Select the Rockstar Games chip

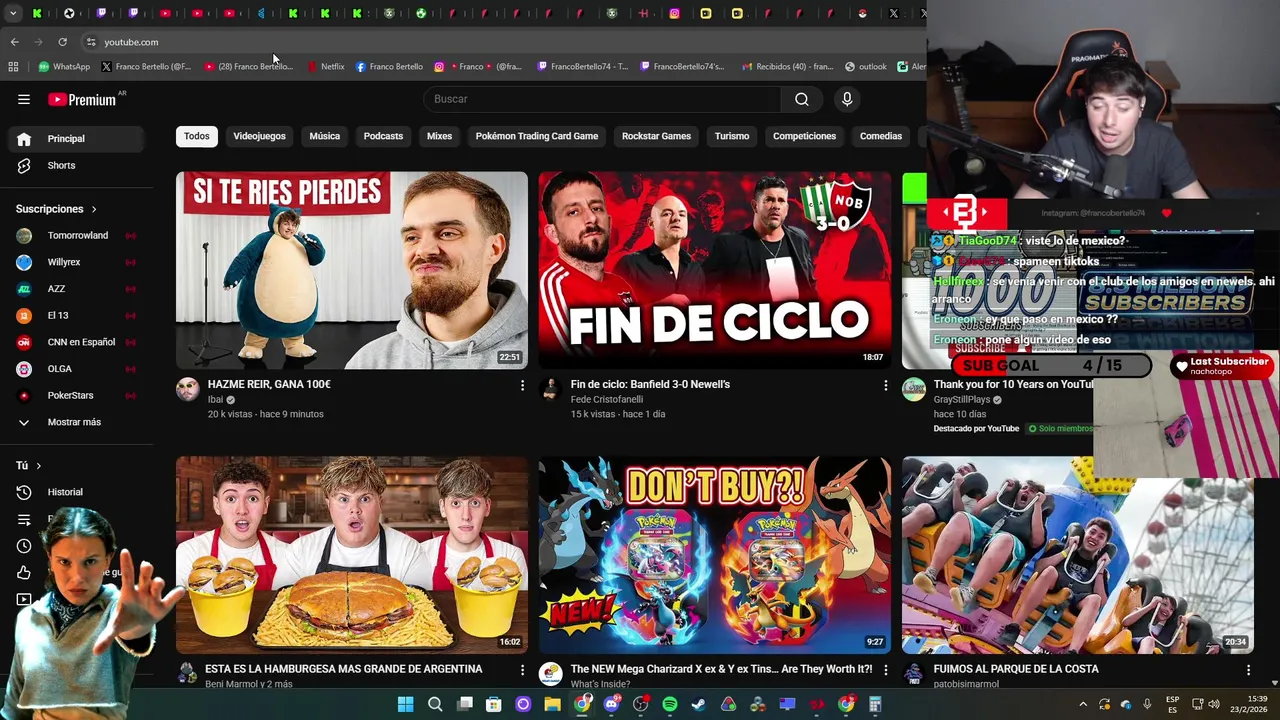[x=656, y=136]
